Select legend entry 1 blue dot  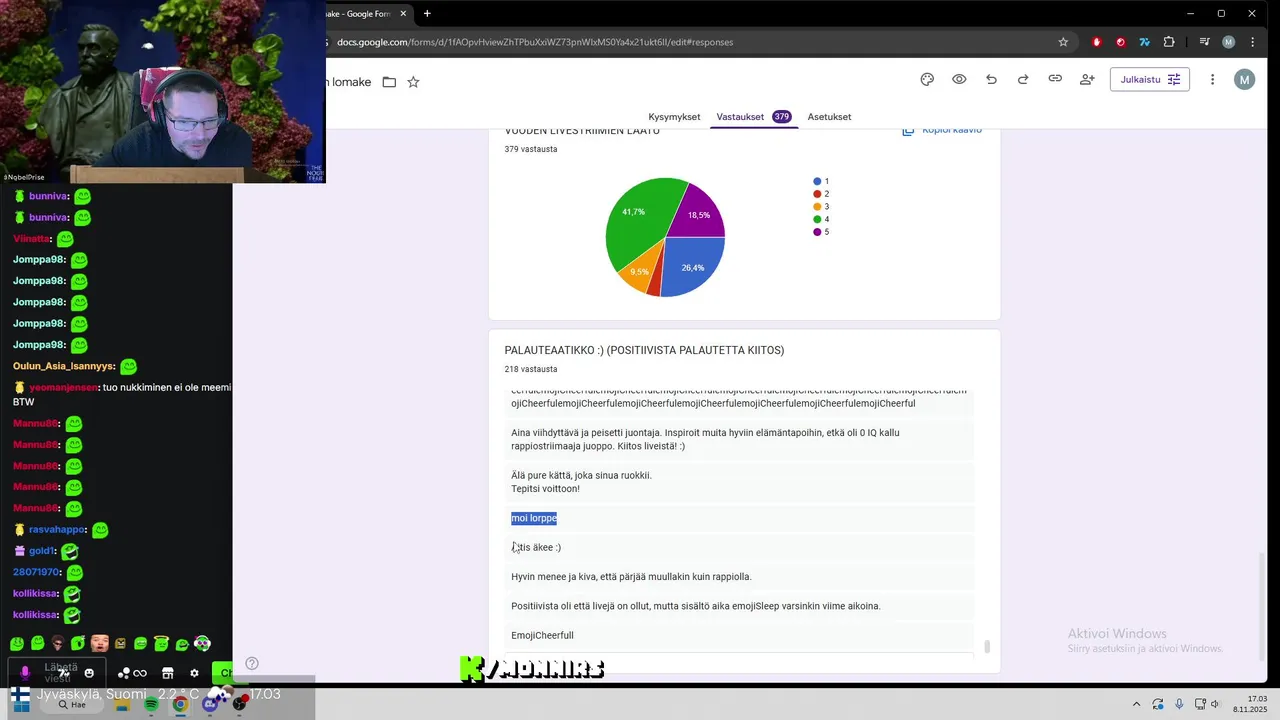(x=817, y=182)
